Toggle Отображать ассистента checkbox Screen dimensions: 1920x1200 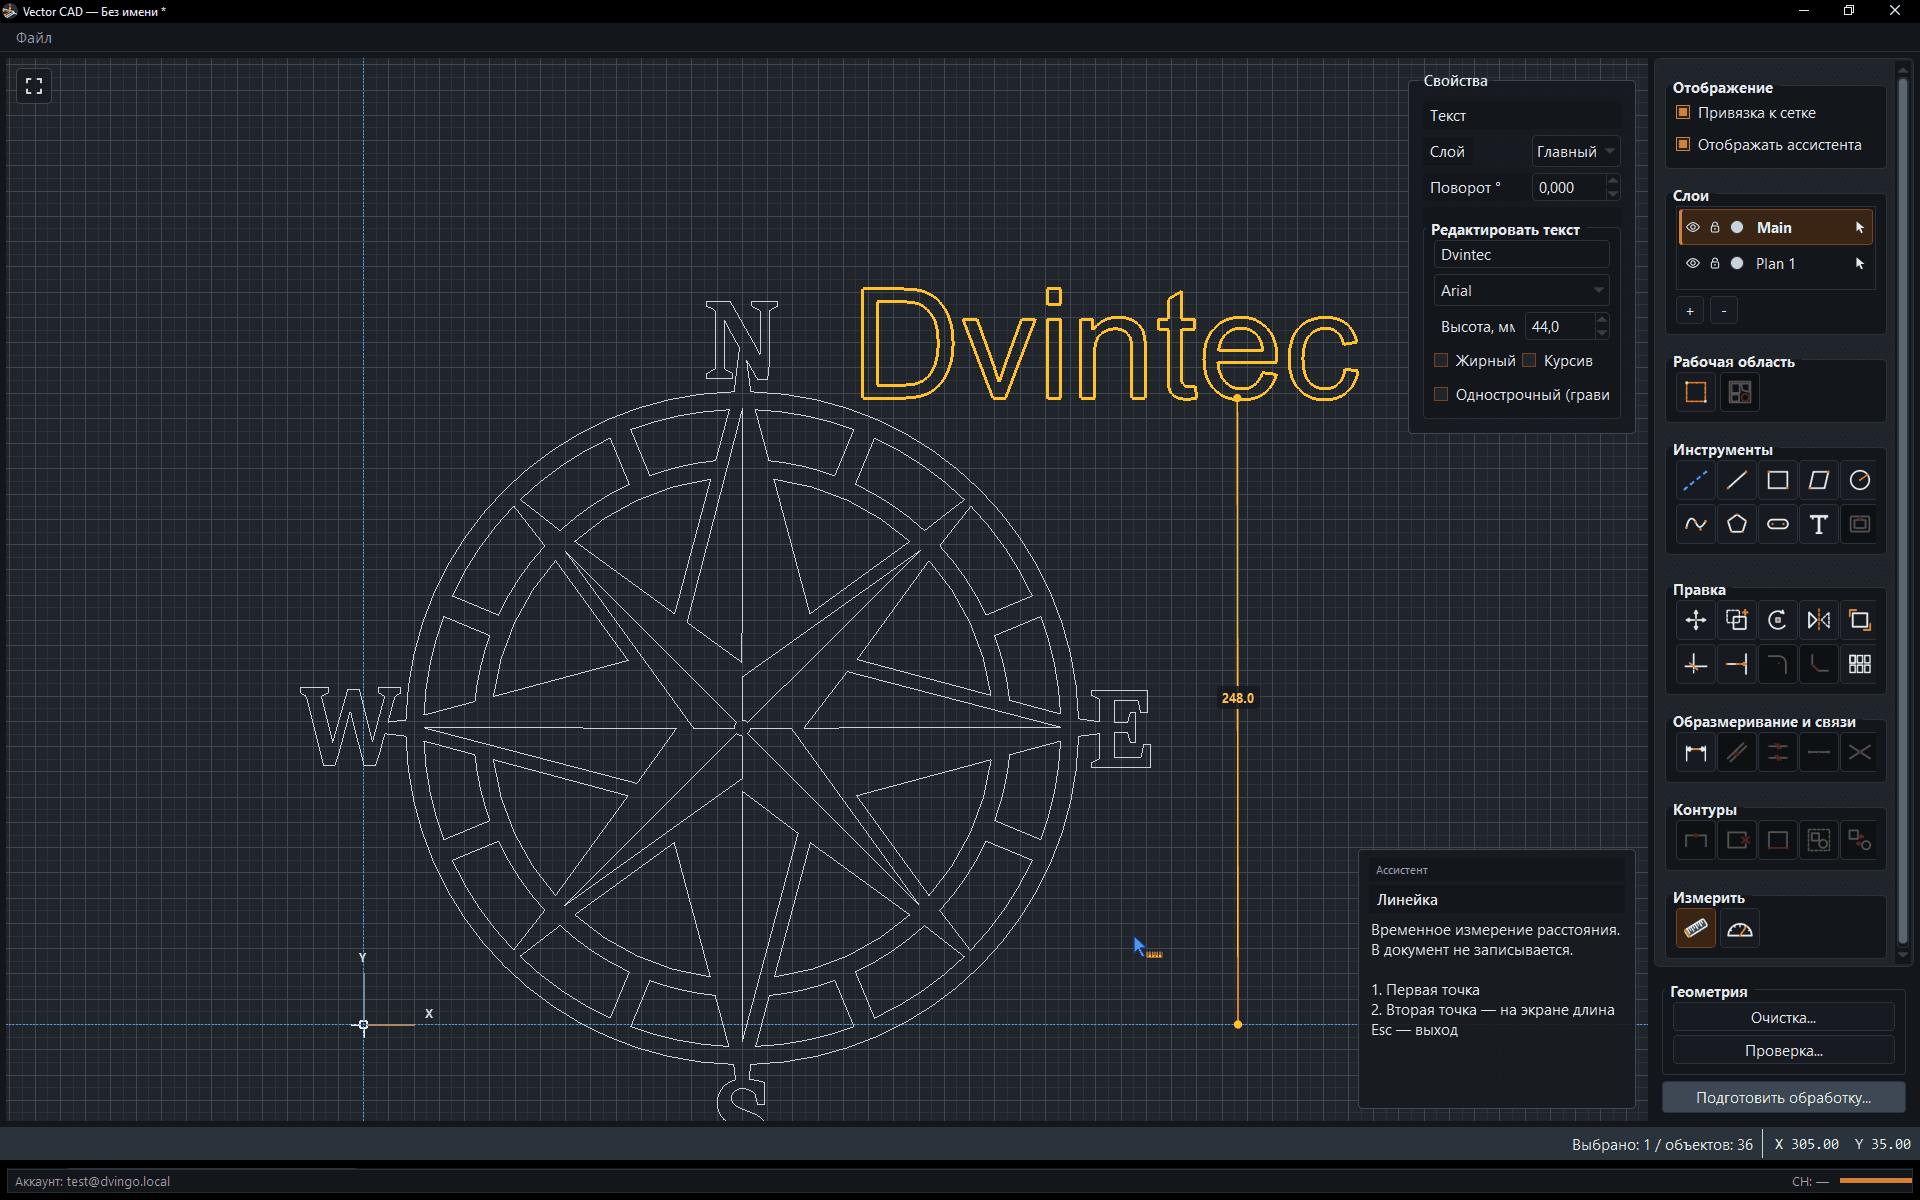1683,145
